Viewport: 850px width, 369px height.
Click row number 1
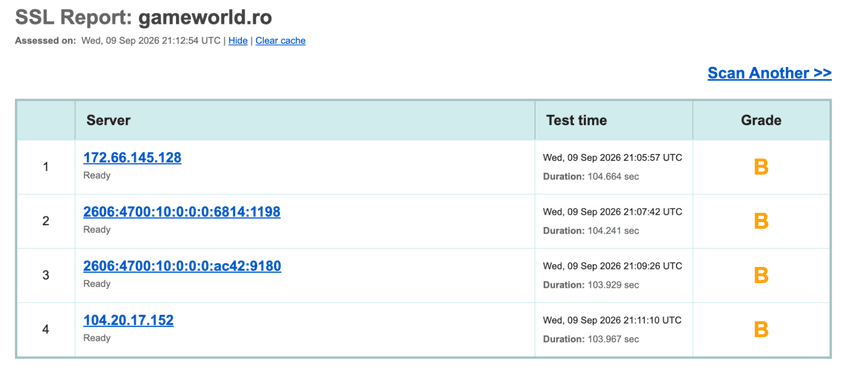46,167
